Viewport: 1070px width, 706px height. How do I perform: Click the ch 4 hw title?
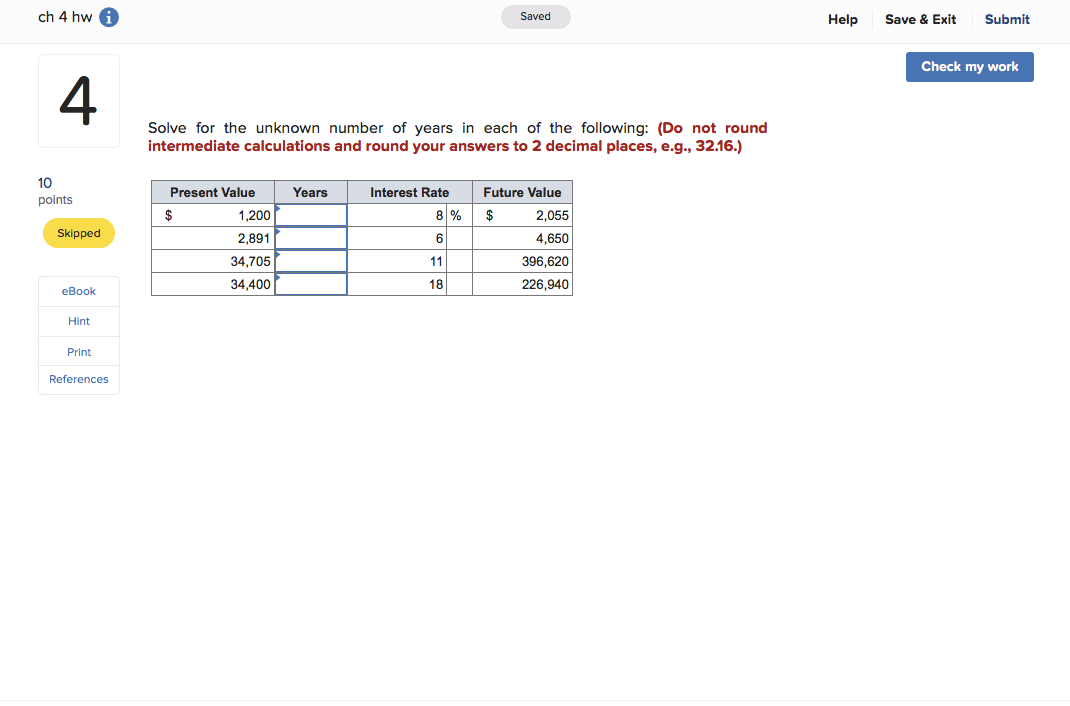[65, 17]
